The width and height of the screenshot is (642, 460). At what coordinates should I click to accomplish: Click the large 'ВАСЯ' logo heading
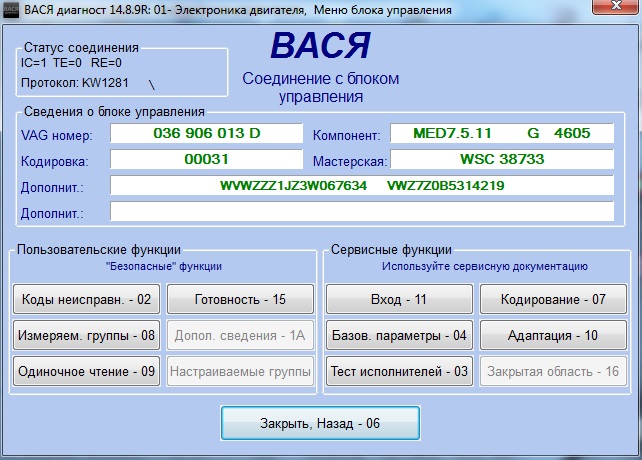pos(320,45)
